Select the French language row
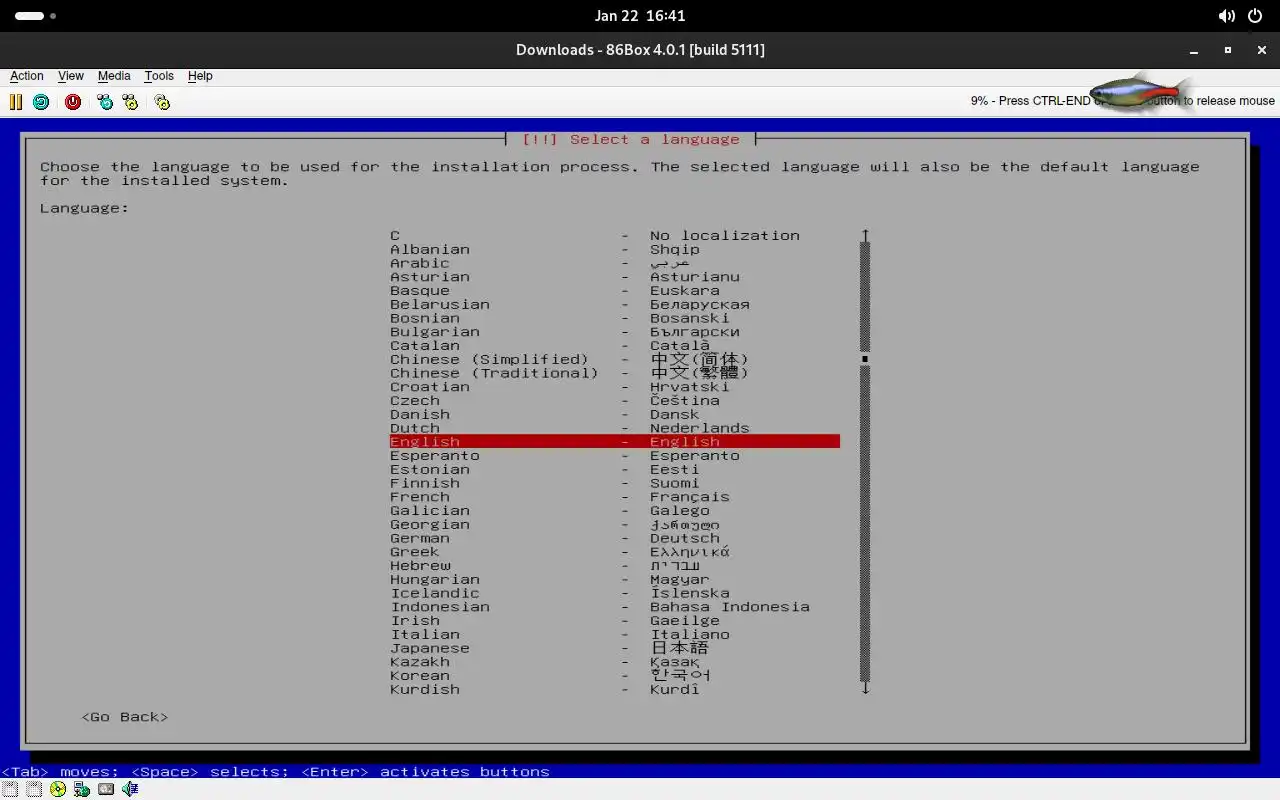The height and width of the screenshot is (800, 1280). pyautogui.click(x=615, y=497)
